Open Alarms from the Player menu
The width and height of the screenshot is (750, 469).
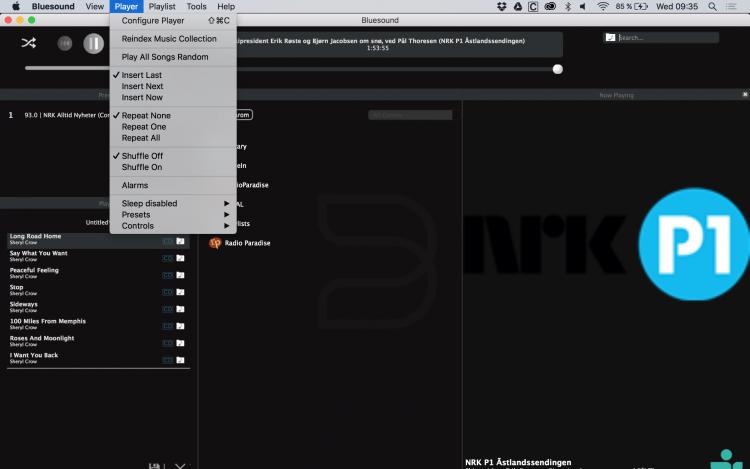pyautogui.click(x=173, y=185)
